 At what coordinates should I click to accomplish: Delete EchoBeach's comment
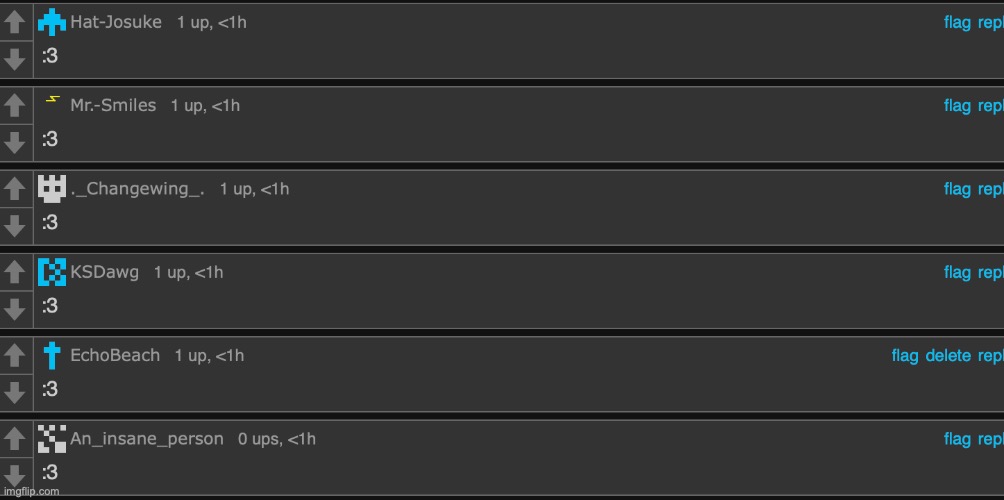pyautogui.click(x=948, y=355)
